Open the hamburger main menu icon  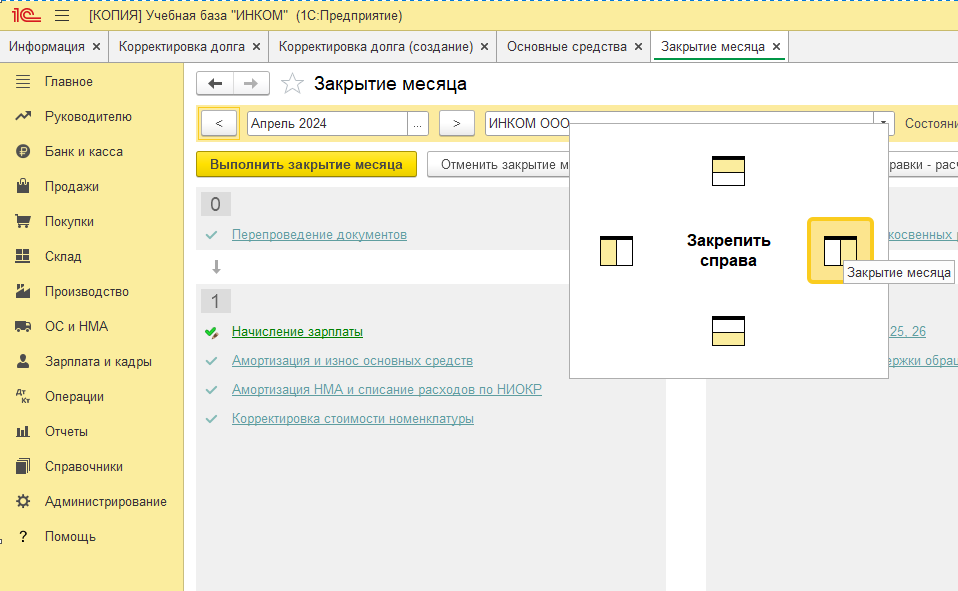[61, 16]
